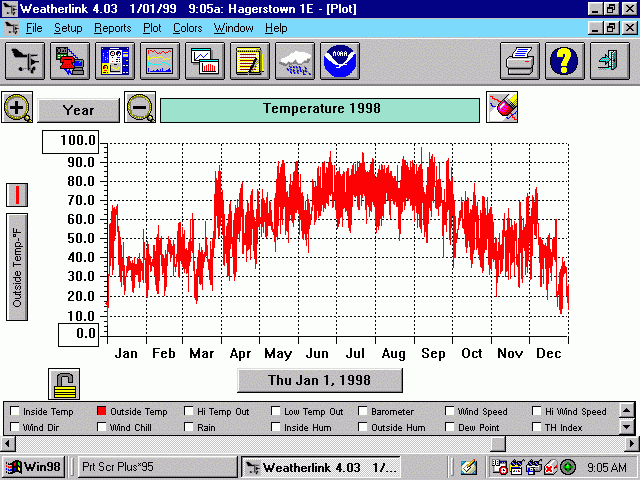Zoom in with the plus magnifier
This screenshot has width=640, height=480.
point(17,107)
